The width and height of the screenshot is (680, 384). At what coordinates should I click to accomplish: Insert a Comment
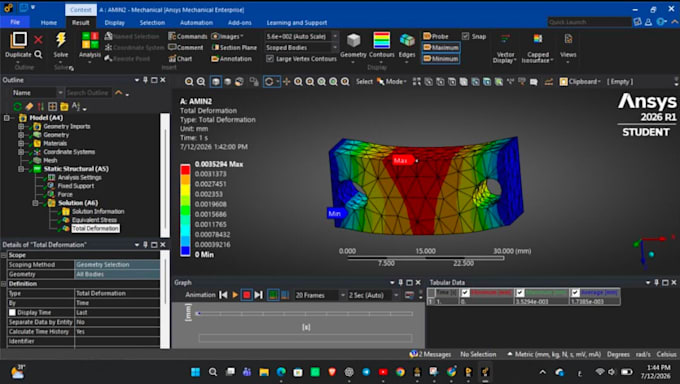[186, 47]
